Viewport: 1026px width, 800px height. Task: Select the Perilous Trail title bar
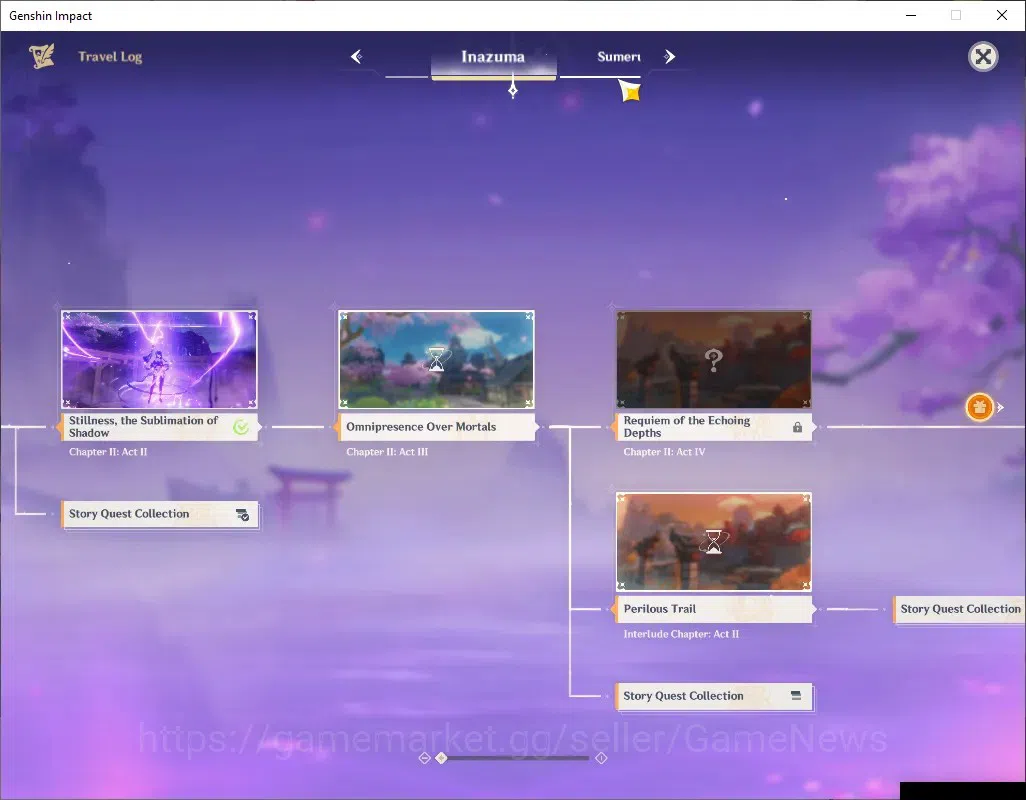coord(714,609)
